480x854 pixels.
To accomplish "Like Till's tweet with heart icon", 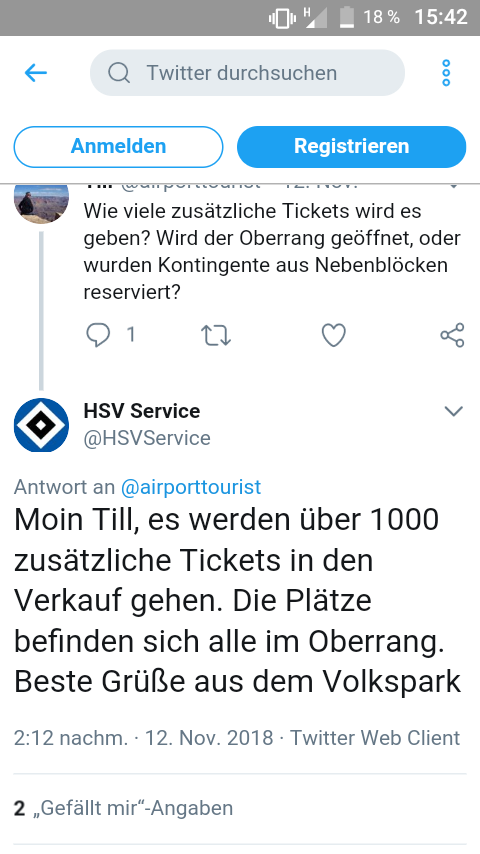I will (333, 335).
